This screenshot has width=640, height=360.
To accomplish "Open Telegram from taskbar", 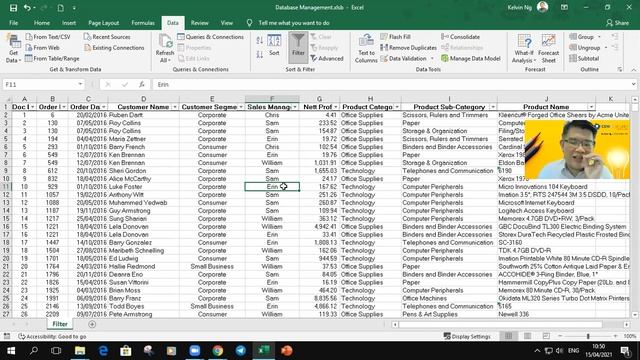I will pos(241,351).
